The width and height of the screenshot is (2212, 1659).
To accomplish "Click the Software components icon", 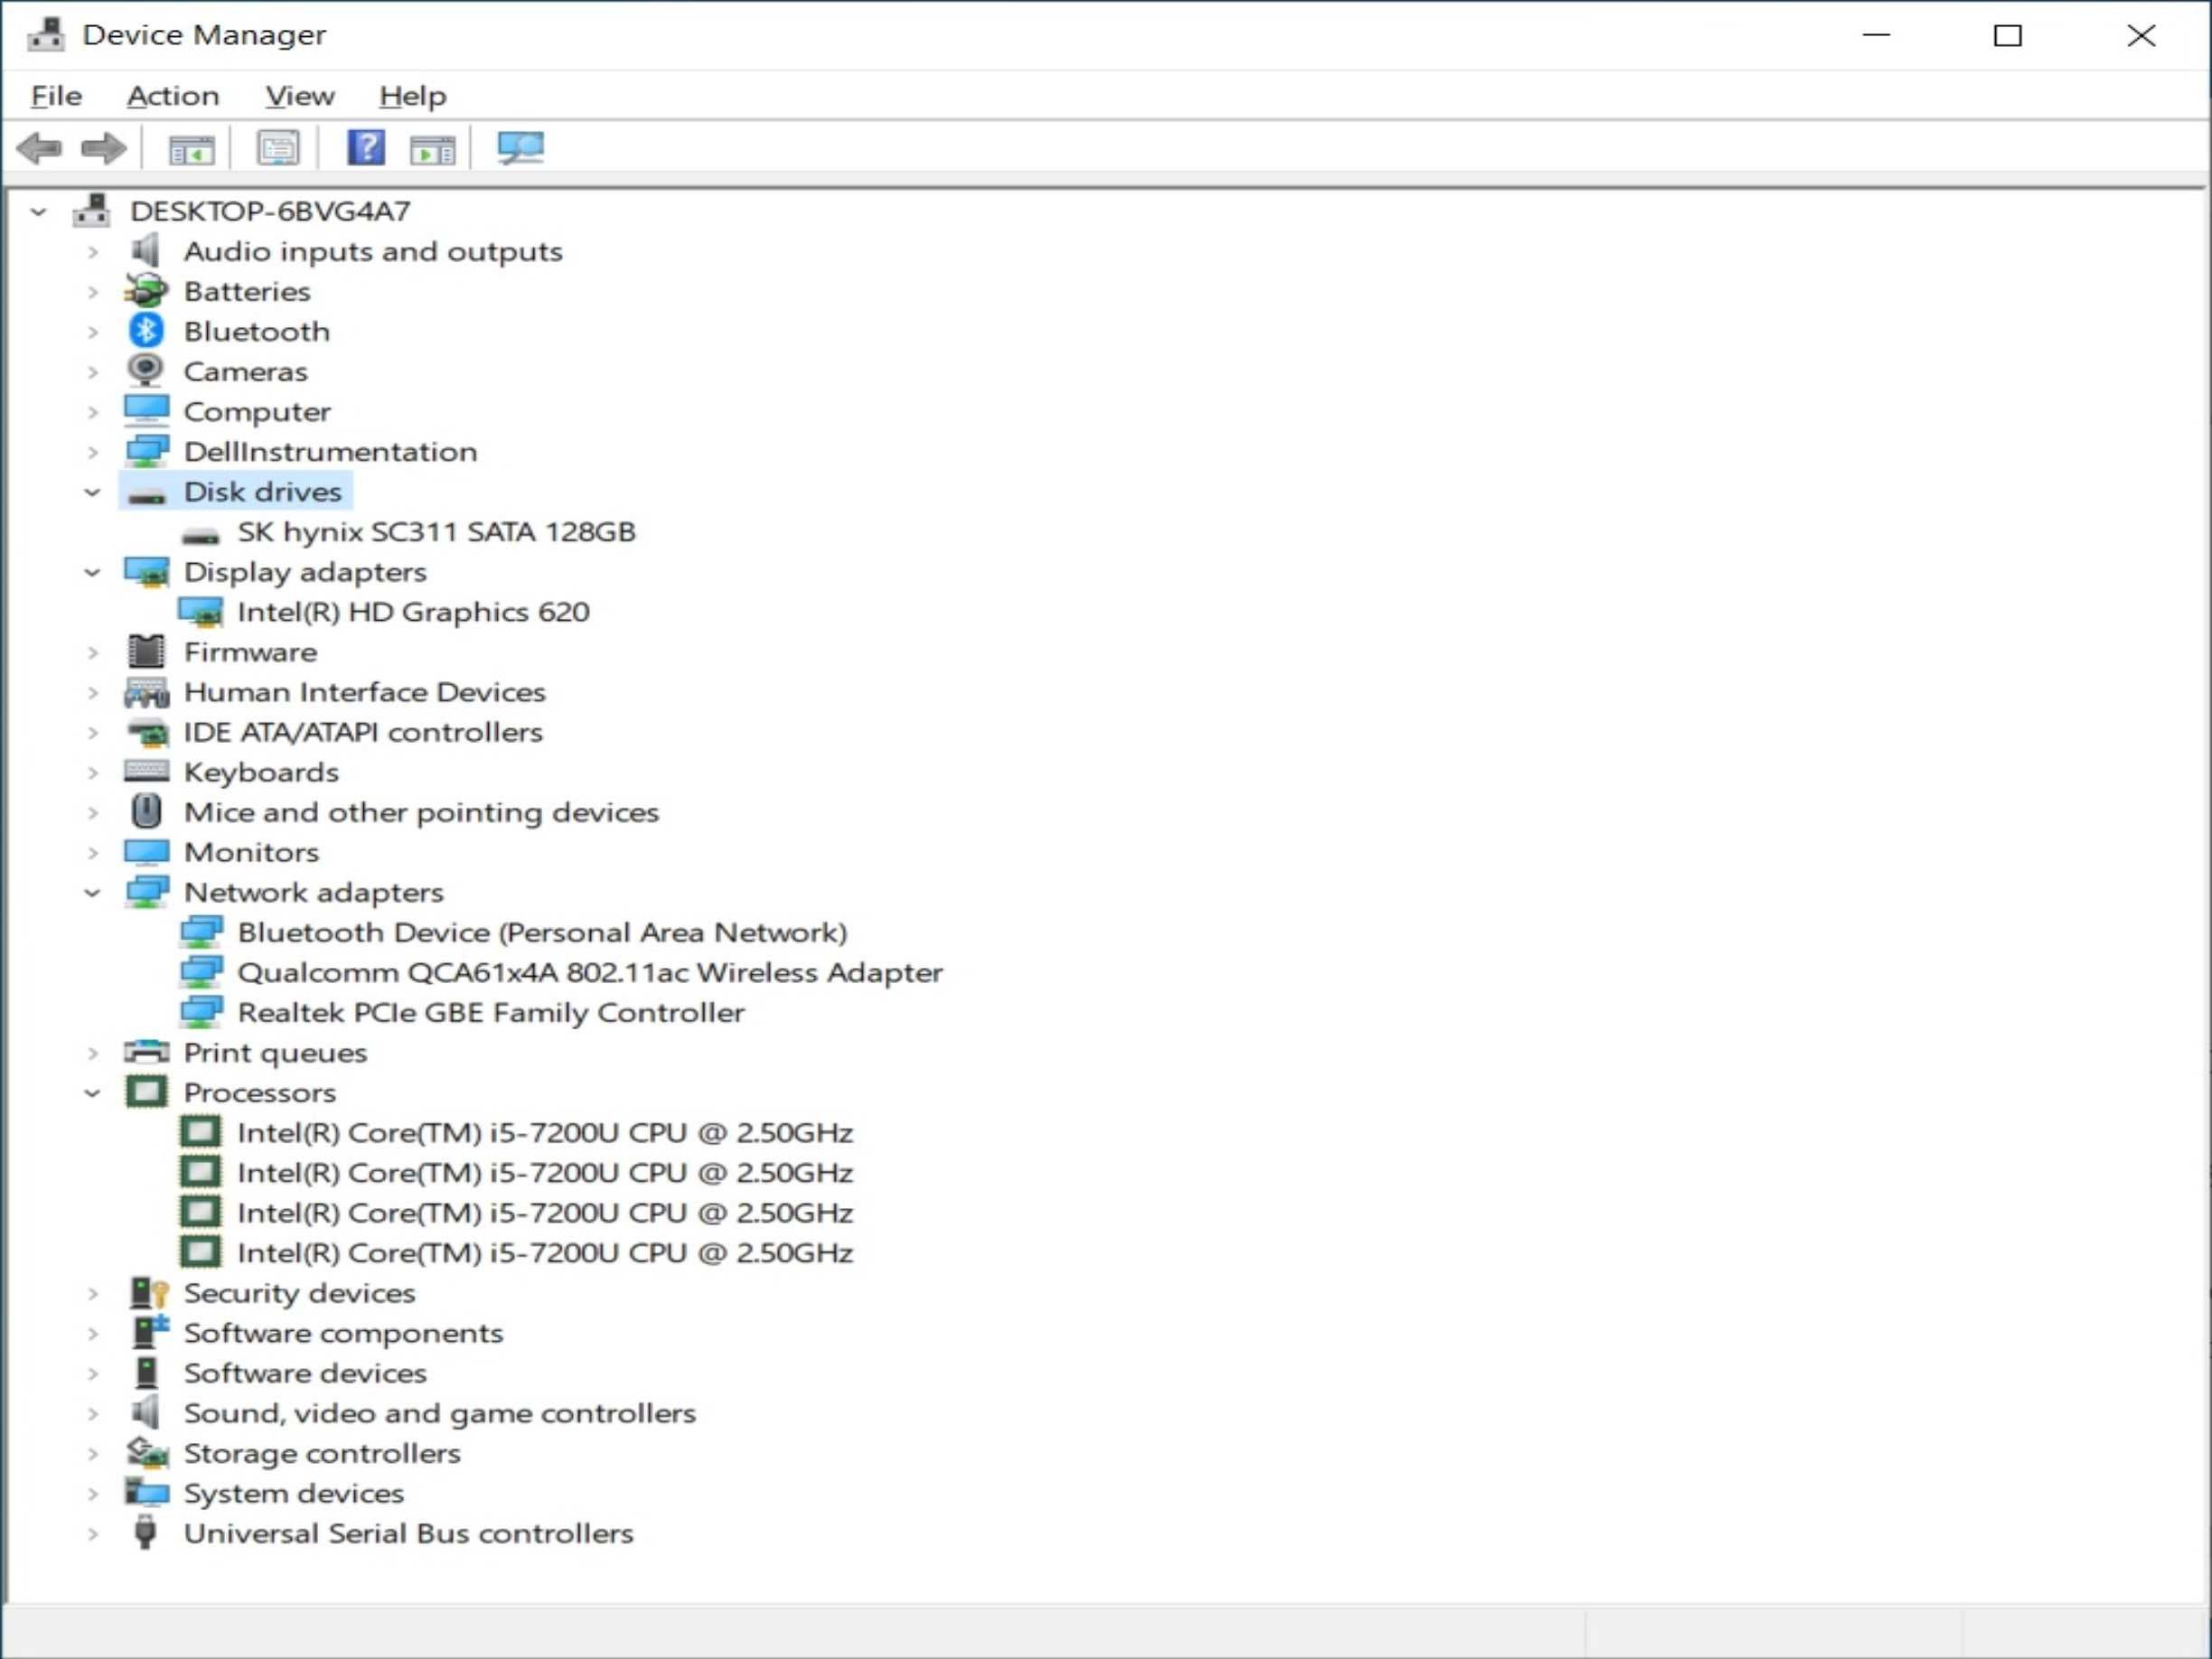I will click(x=149, y=1332).
